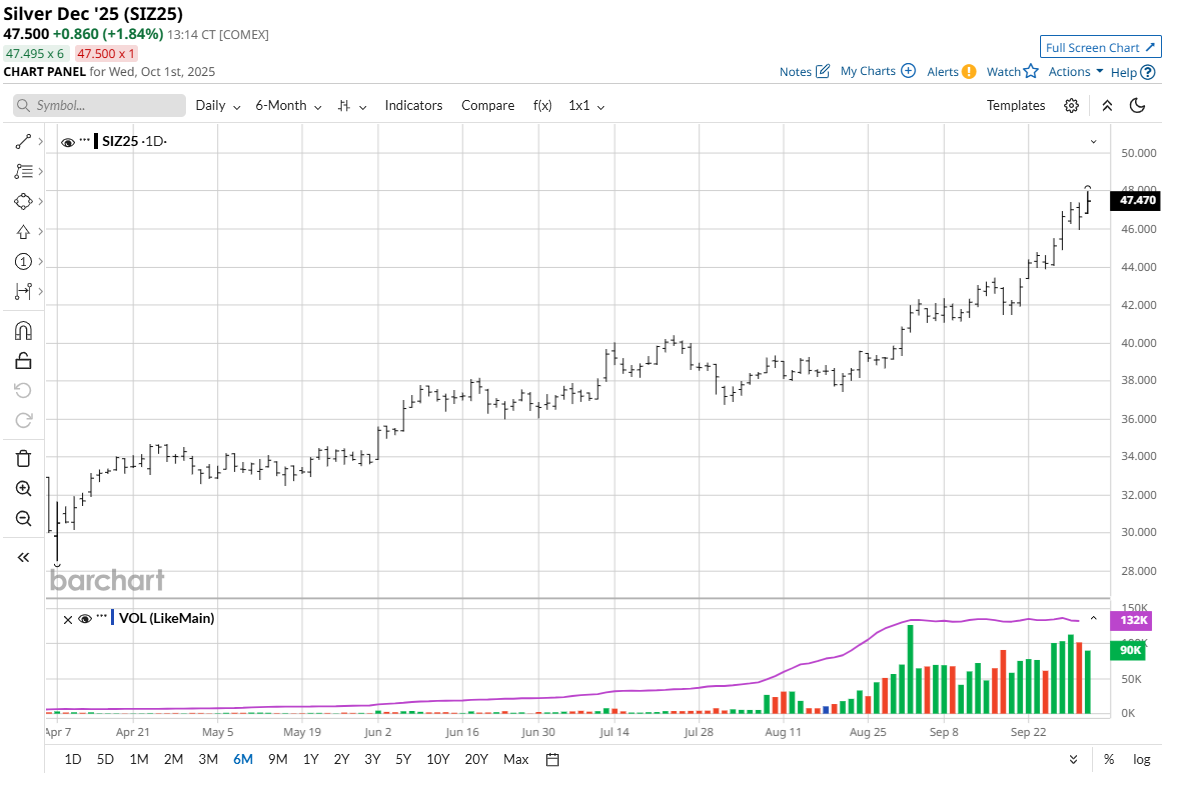Collapse the volume pane
1198x796 pixels.
point(1093,618)
